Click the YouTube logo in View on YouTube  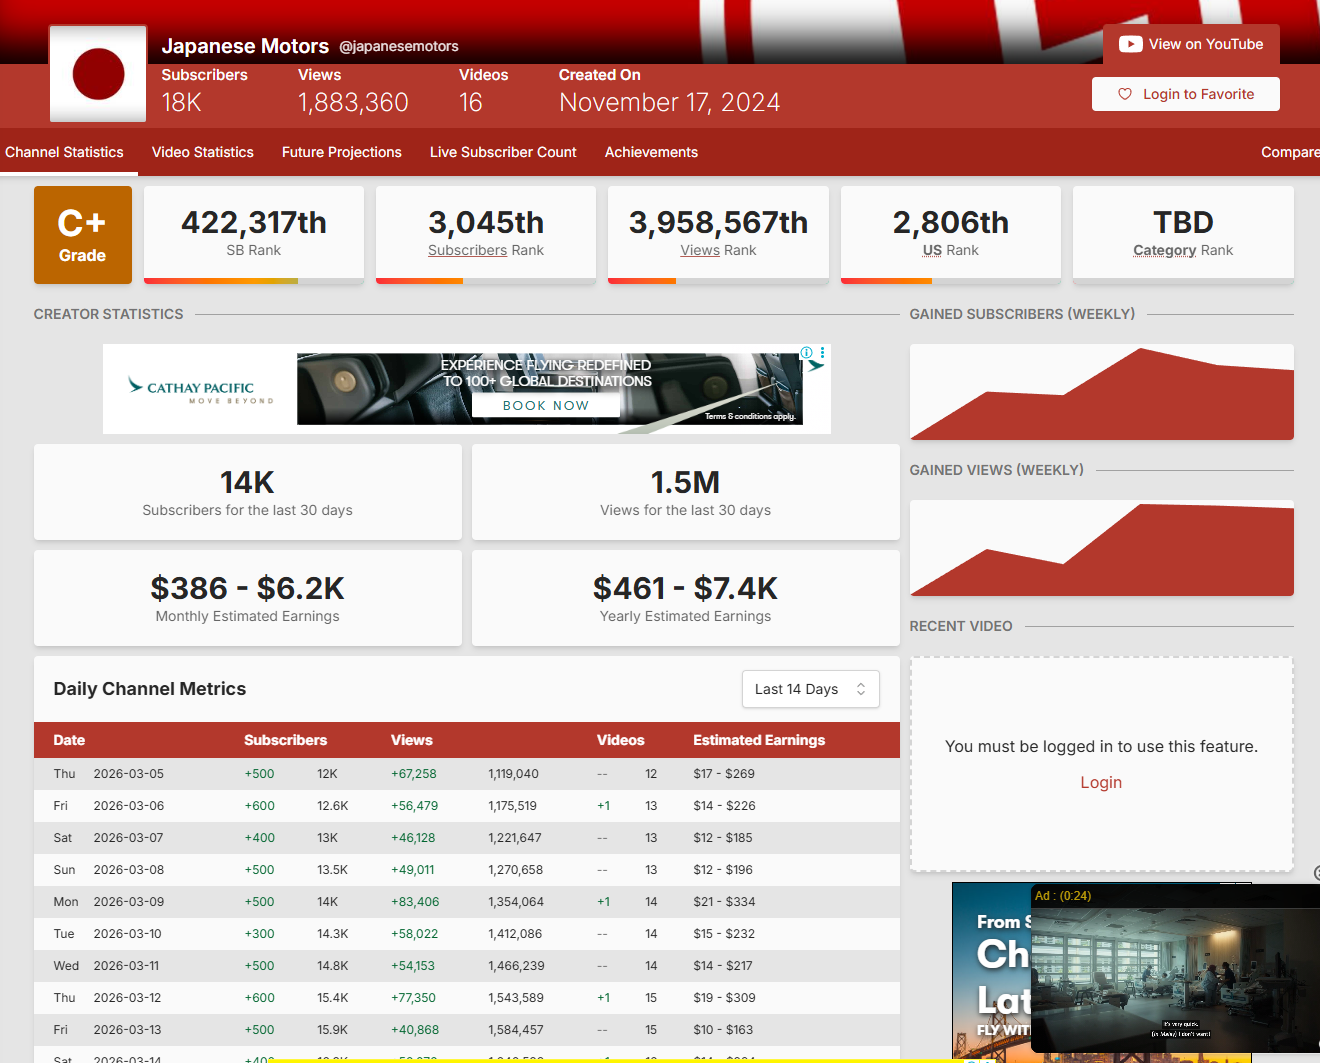[x=1130, y=44]
